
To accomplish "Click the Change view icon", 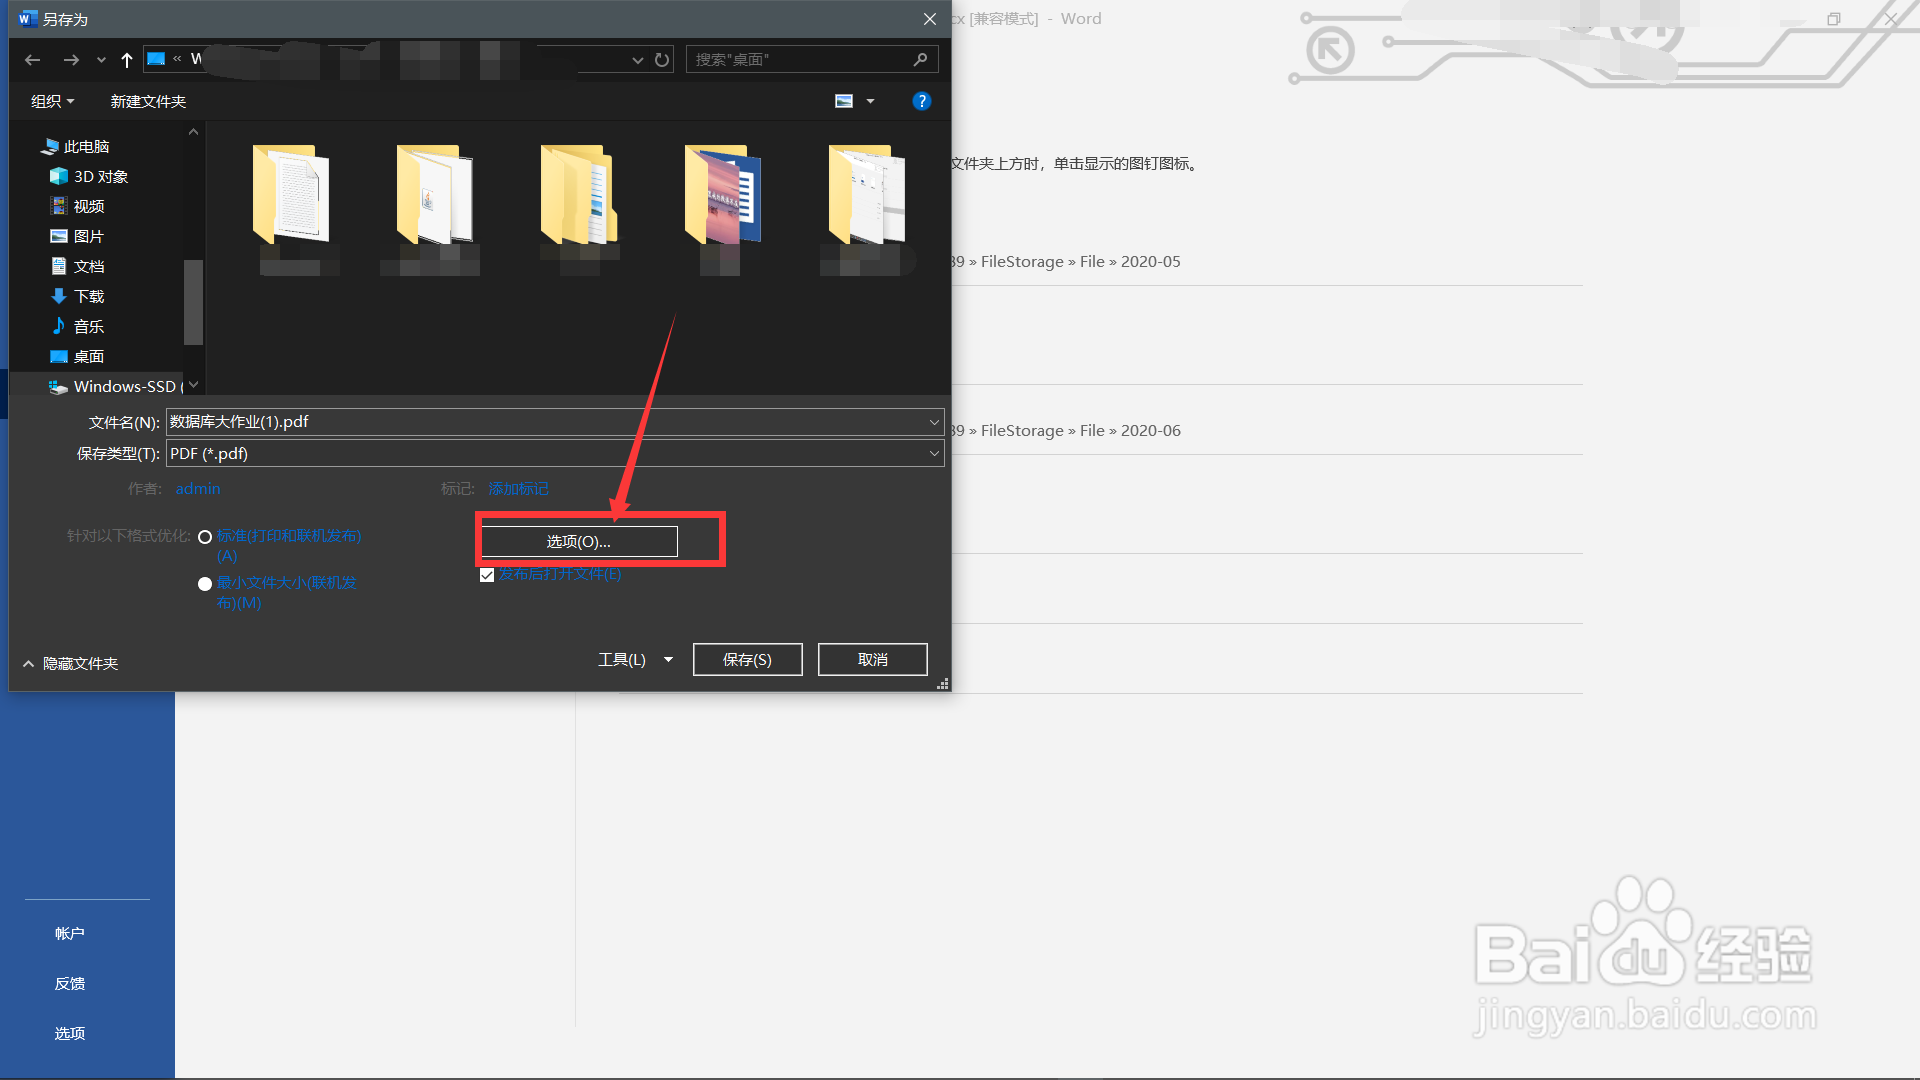I will 844,101.
